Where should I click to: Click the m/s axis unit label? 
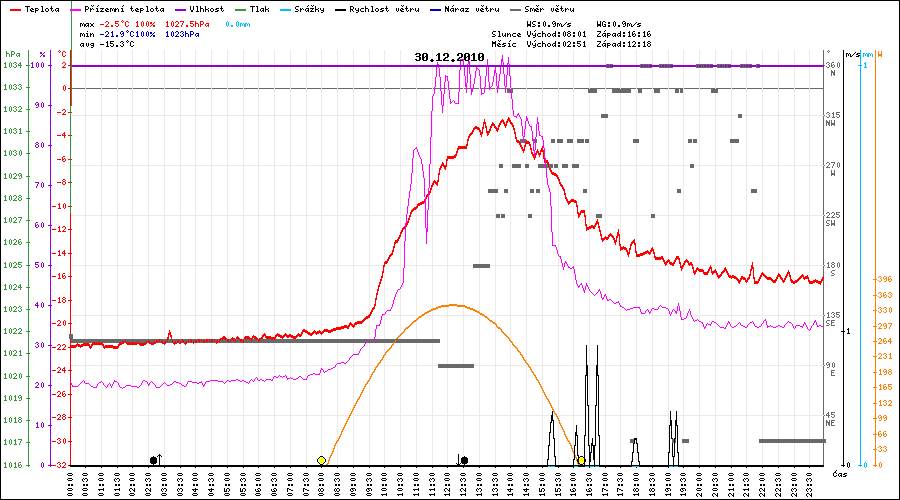pos(853,55)
